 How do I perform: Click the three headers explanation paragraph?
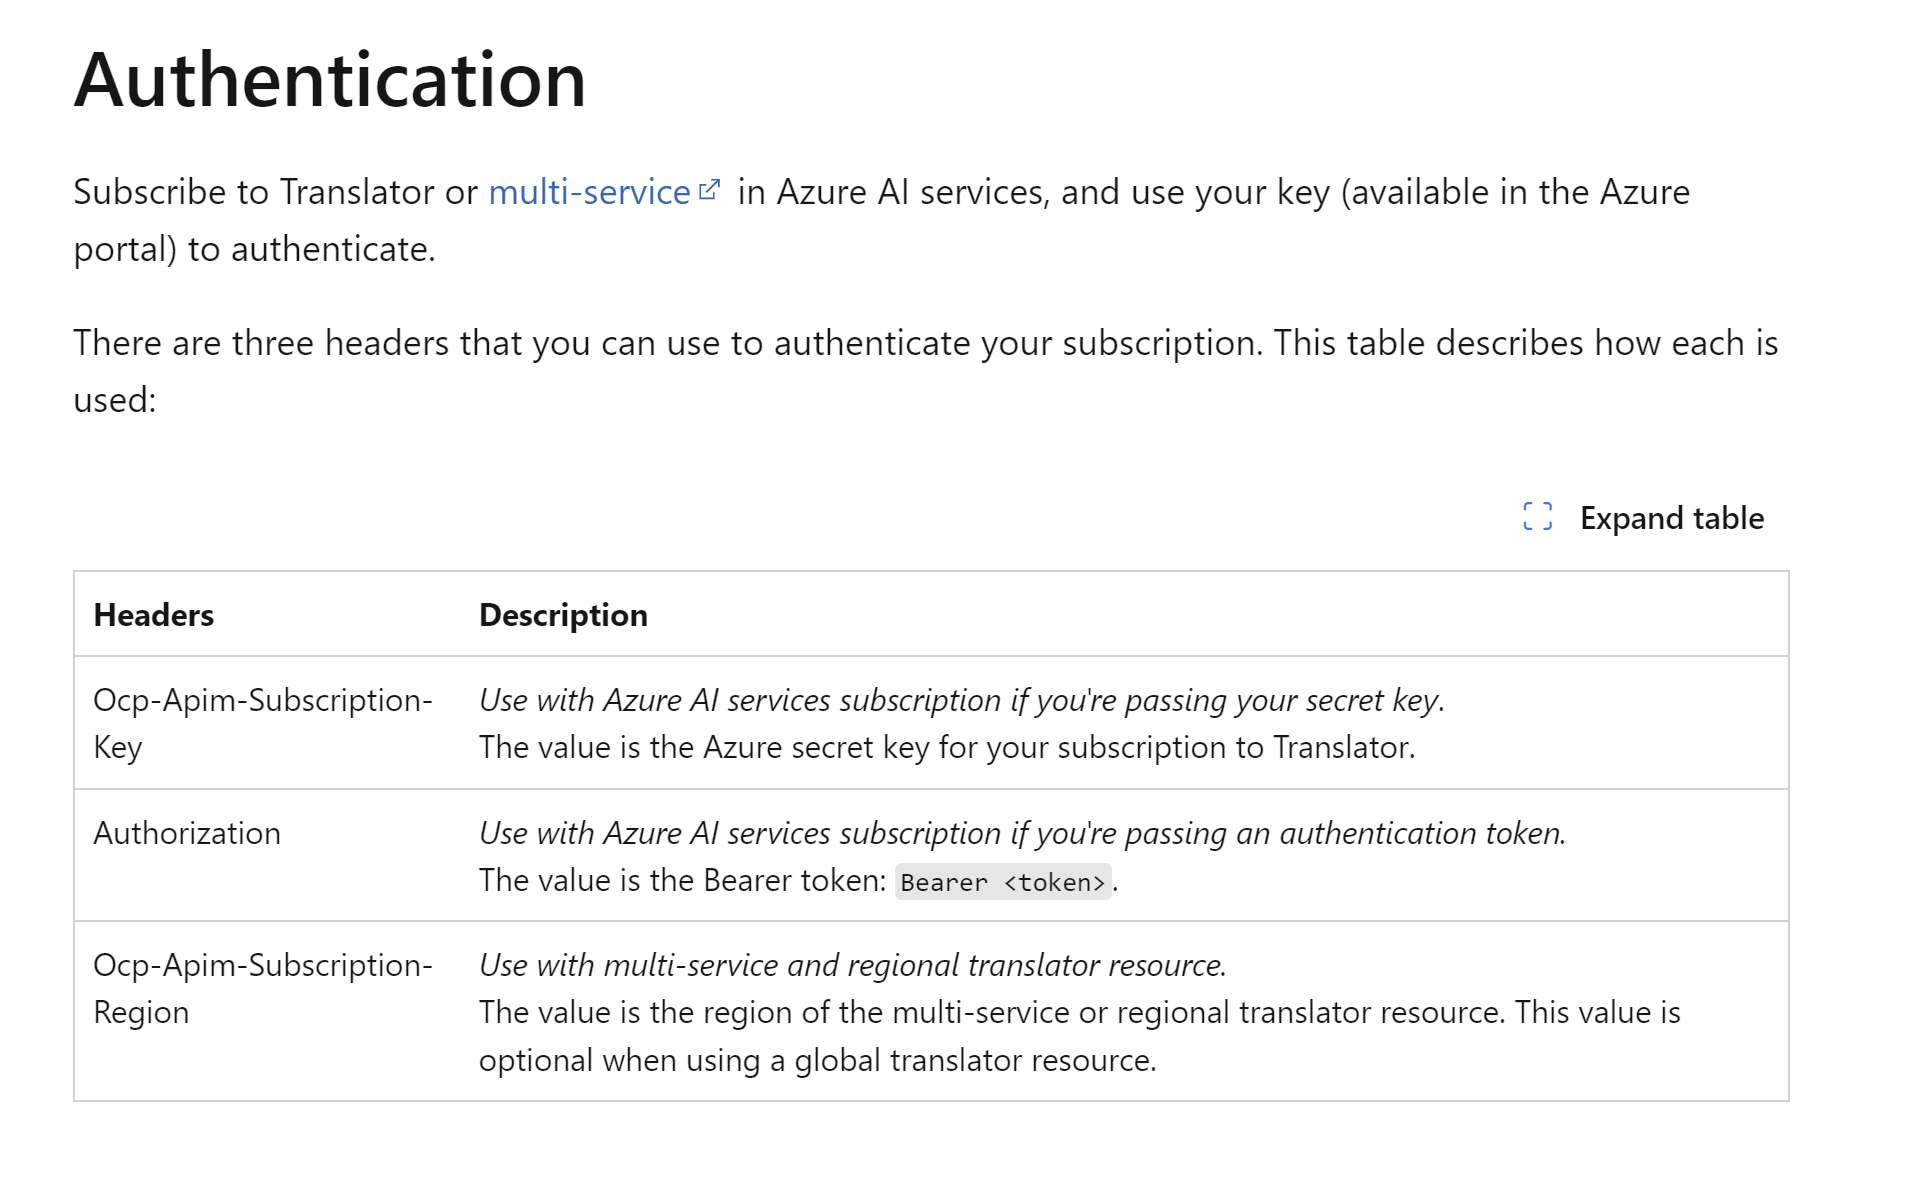coord(925,371)
